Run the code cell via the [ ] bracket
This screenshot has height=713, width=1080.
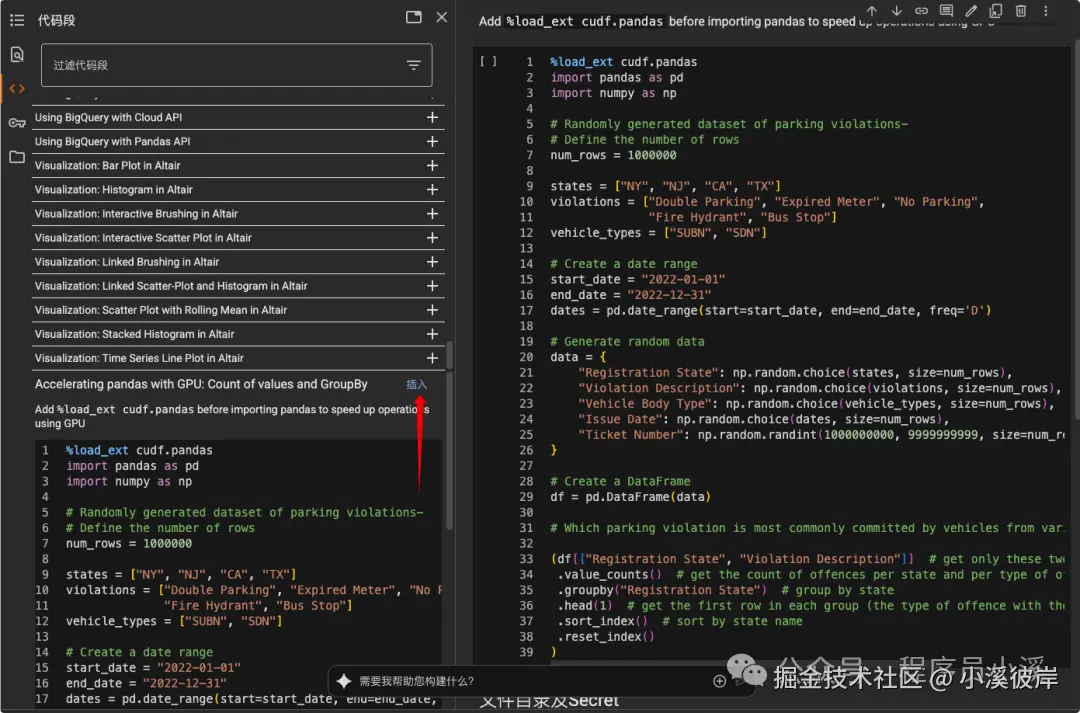(x=488, y=61)
